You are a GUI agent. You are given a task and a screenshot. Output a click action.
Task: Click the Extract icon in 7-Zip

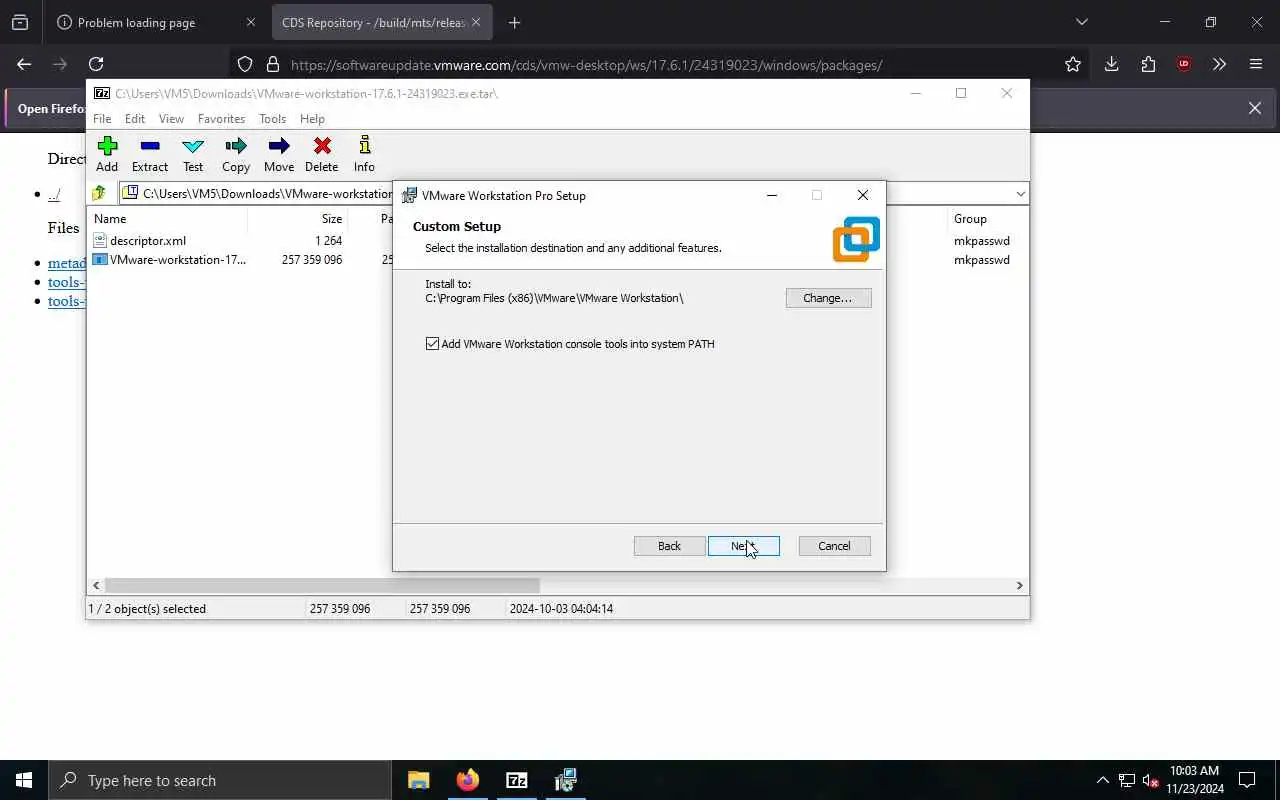tap(150, 147)
